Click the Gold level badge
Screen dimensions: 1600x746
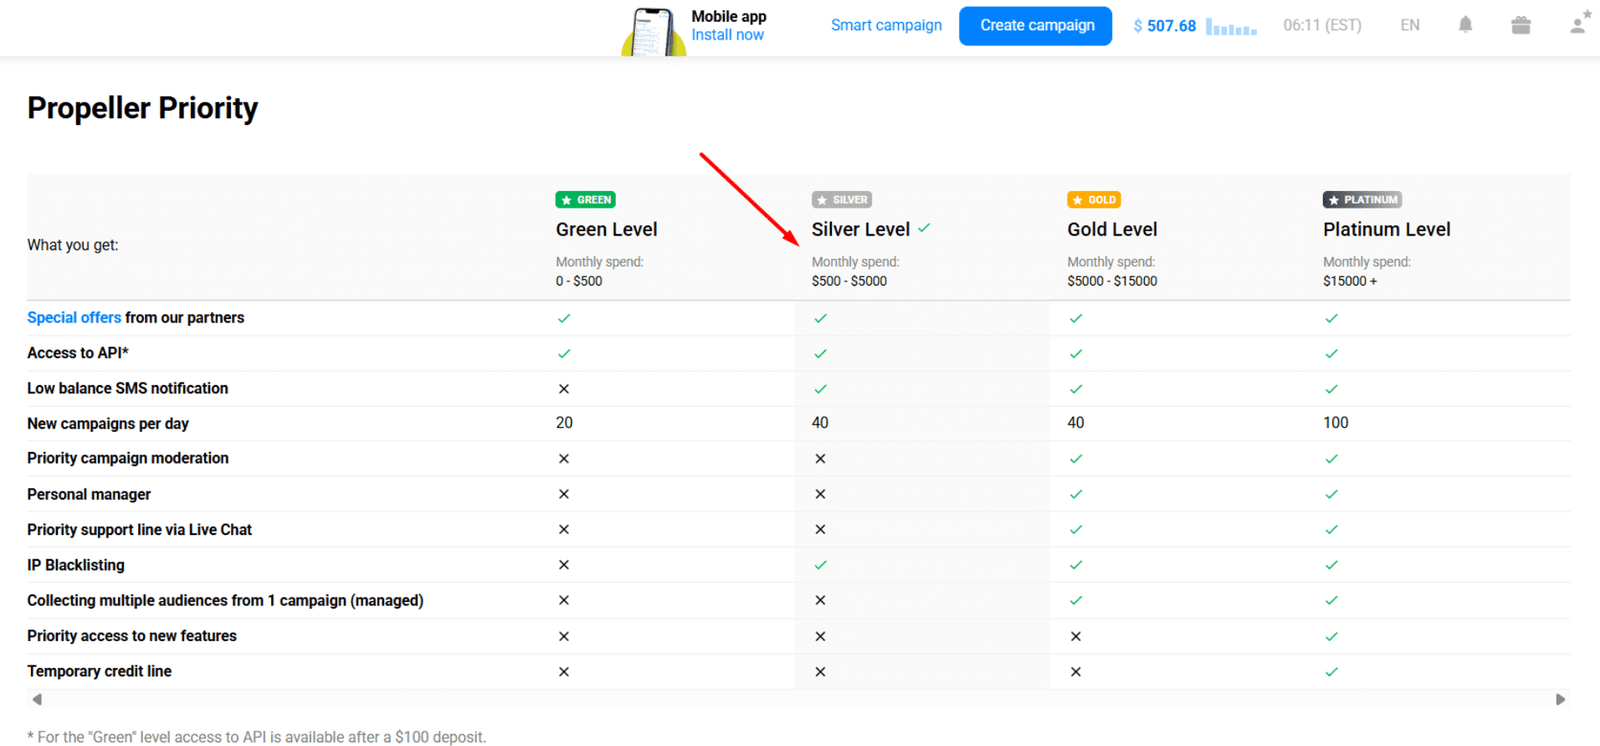click(1093, 200)
